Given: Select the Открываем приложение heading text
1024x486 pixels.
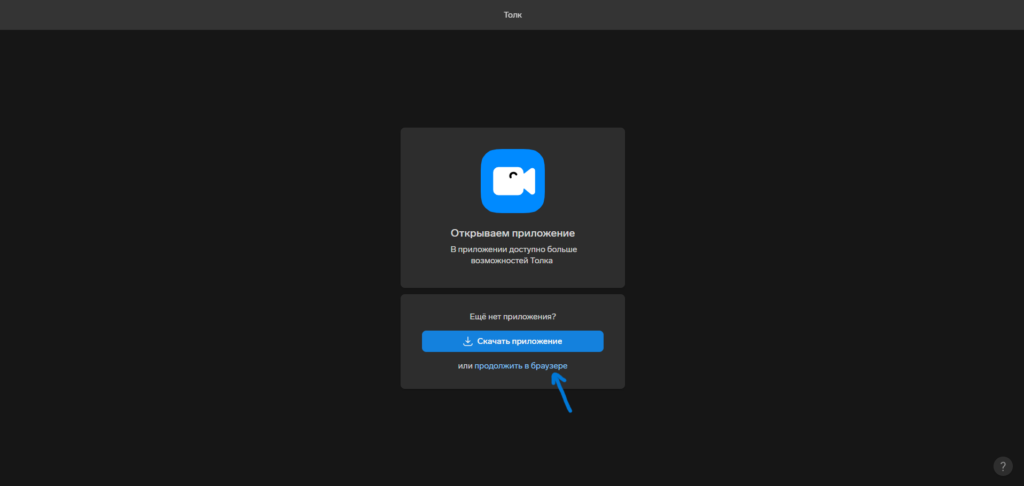Looking at the screenshot, I should point(513,233).
